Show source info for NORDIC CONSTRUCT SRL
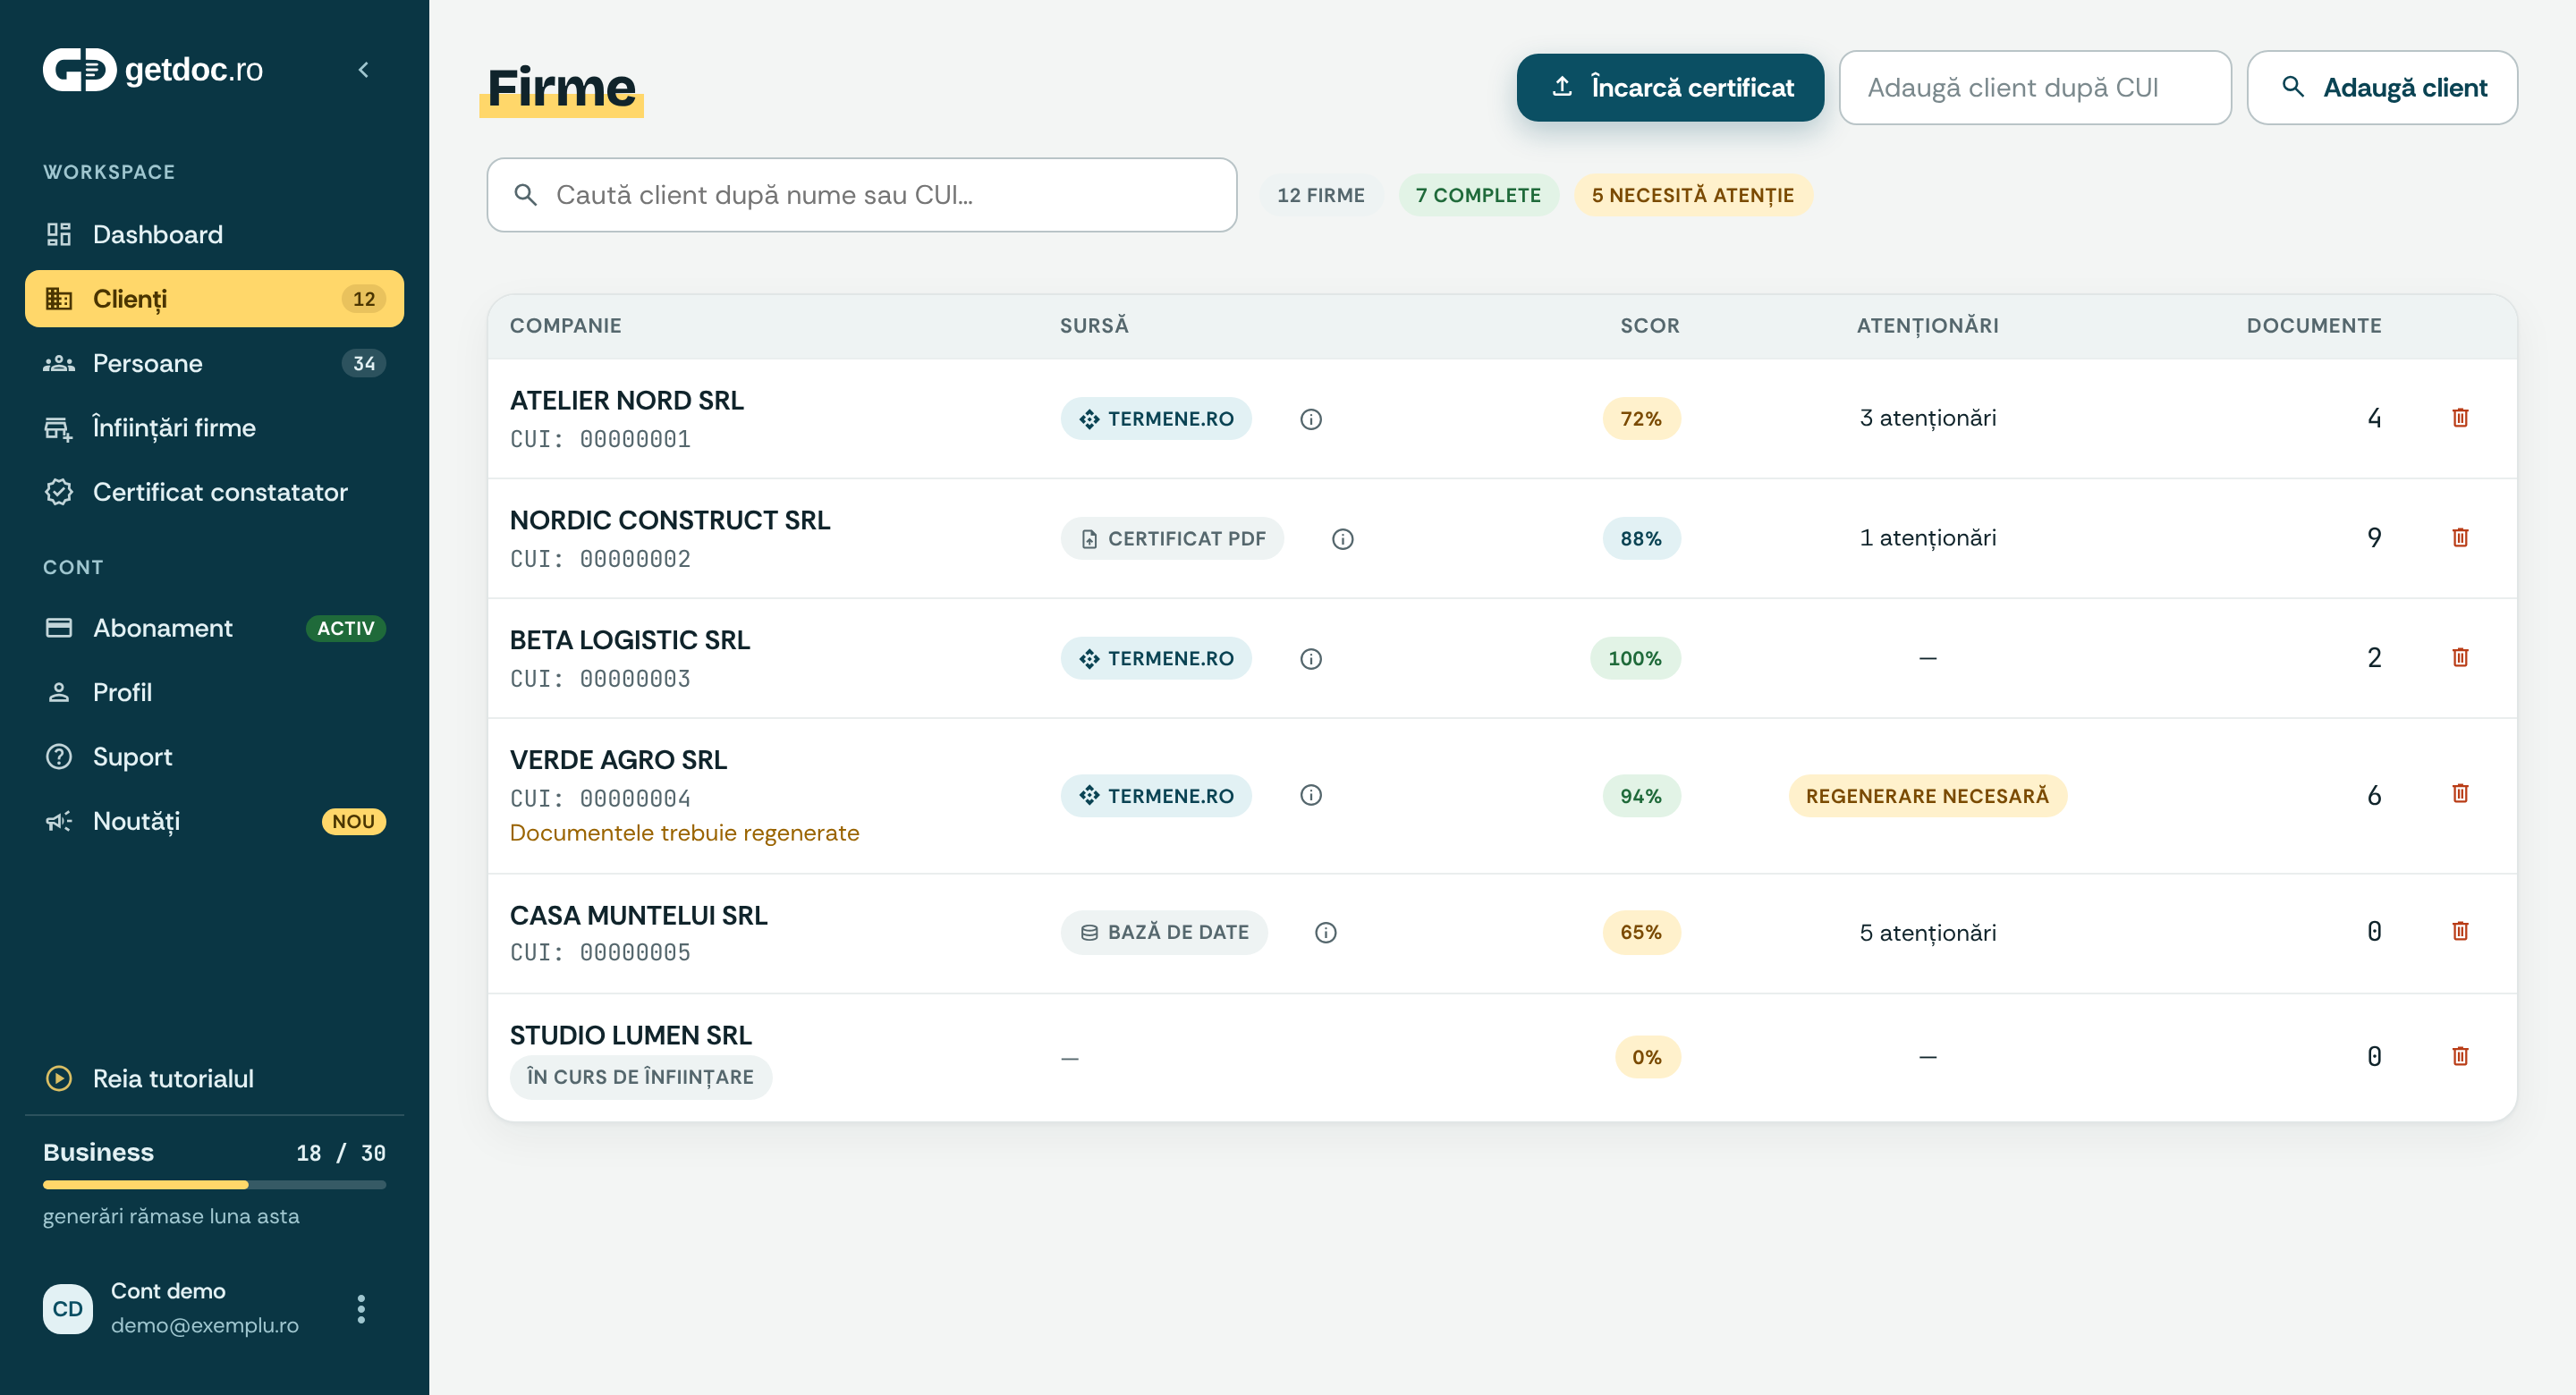This screenshot has height=1395, width=2576. coord(1343,539)
